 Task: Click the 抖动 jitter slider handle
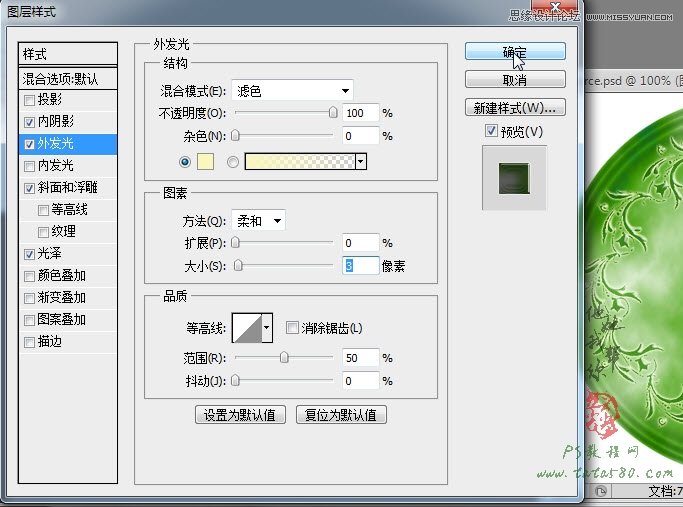click(235, 381)
